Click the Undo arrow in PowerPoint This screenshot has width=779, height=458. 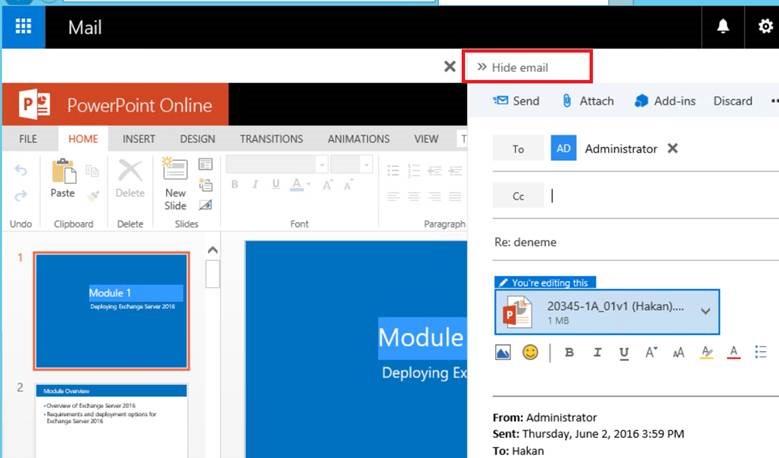pyautogui.click(x=20, y=170)
